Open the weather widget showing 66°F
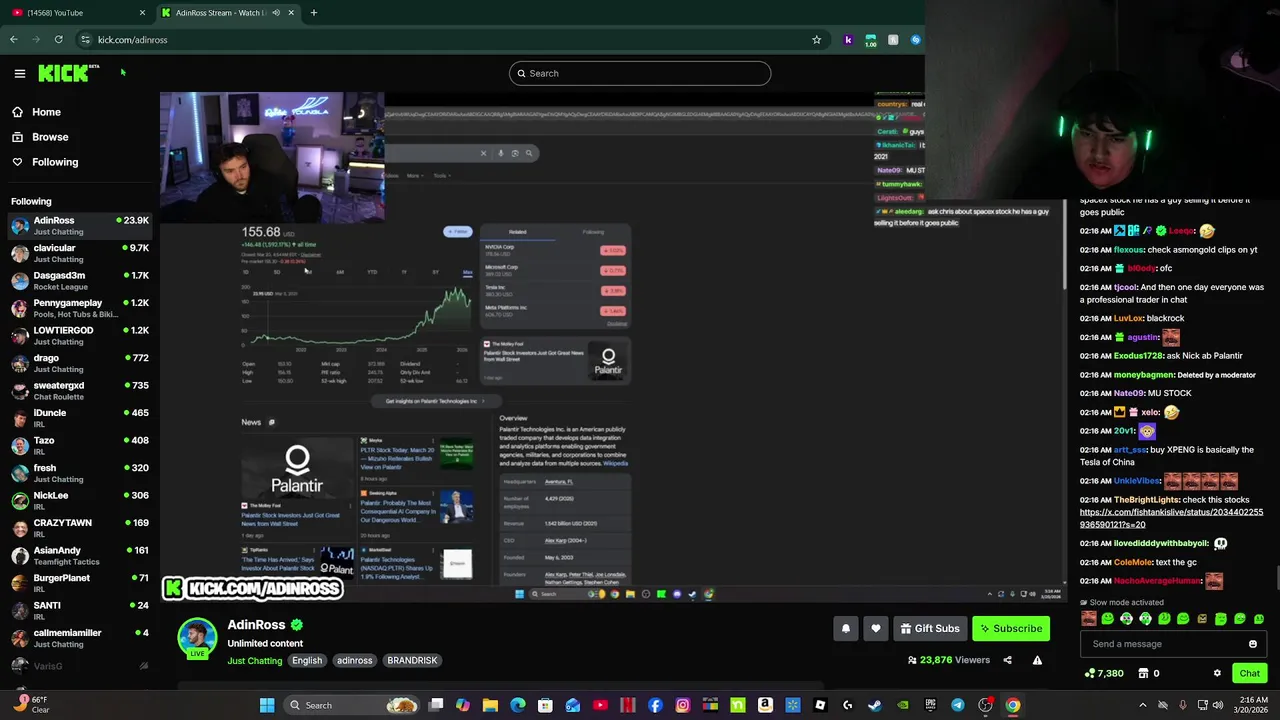 30,705
